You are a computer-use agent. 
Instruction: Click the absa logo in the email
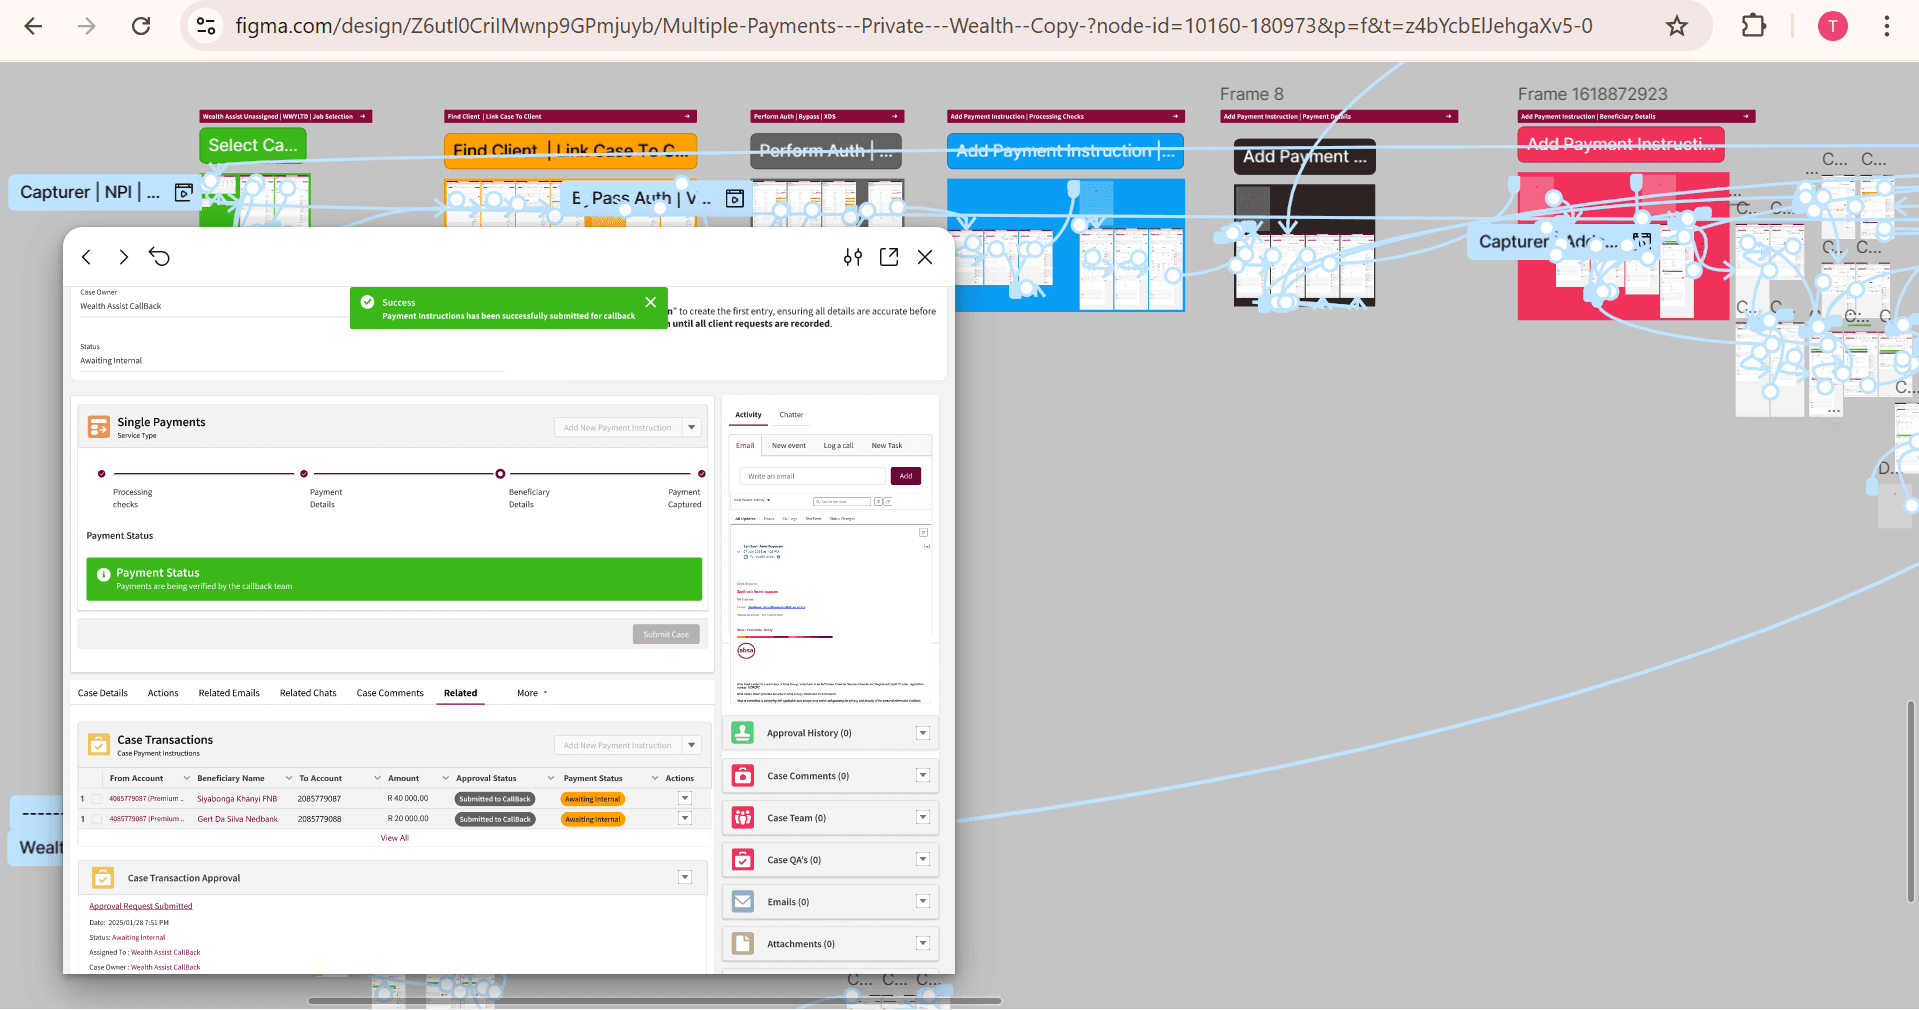coord(746,650)
